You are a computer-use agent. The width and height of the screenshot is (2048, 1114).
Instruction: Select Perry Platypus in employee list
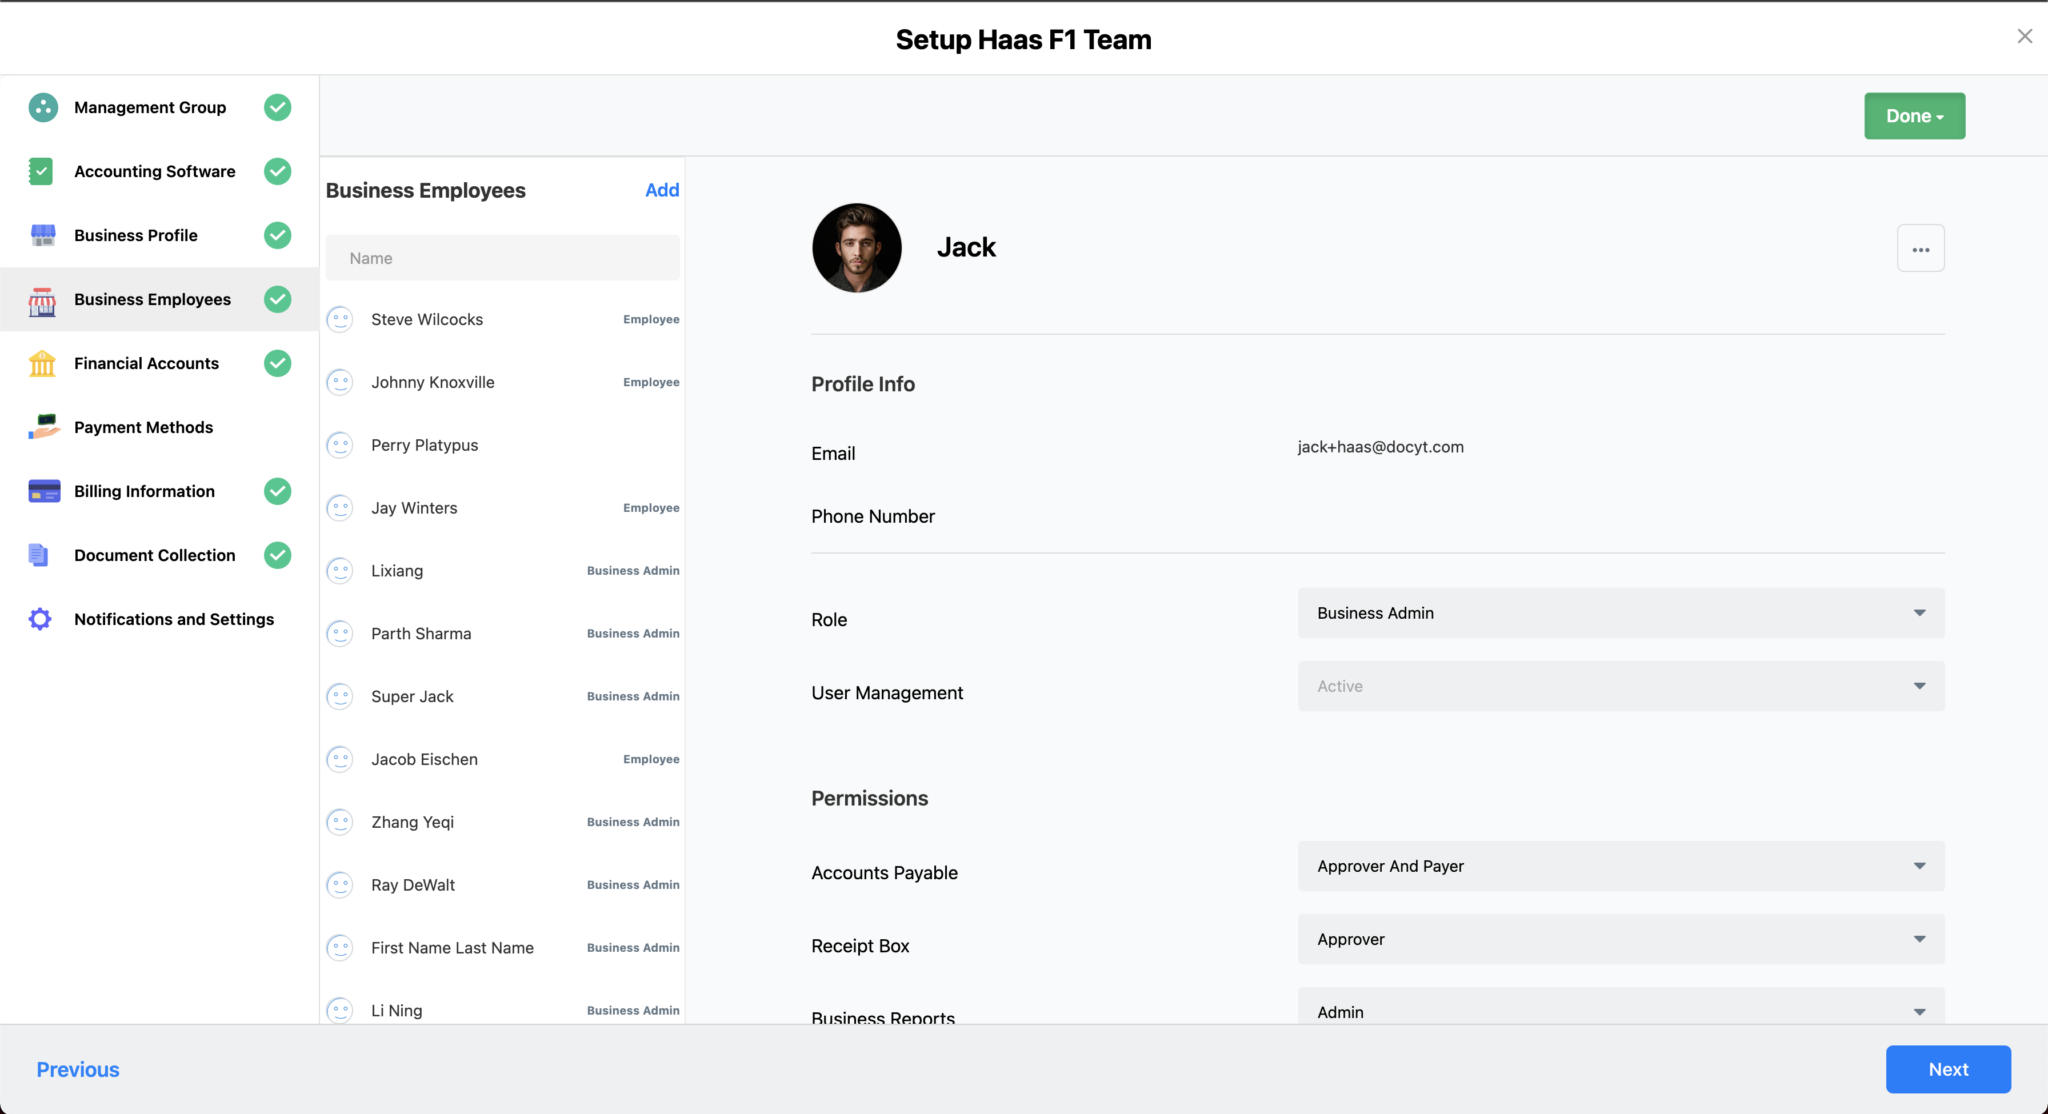point(425,445)
